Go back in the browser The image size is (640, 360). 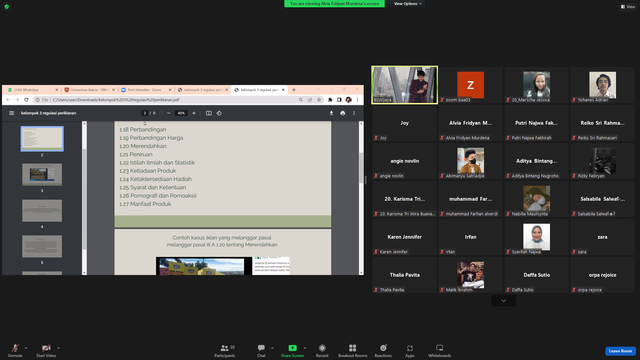coord(8,100)
